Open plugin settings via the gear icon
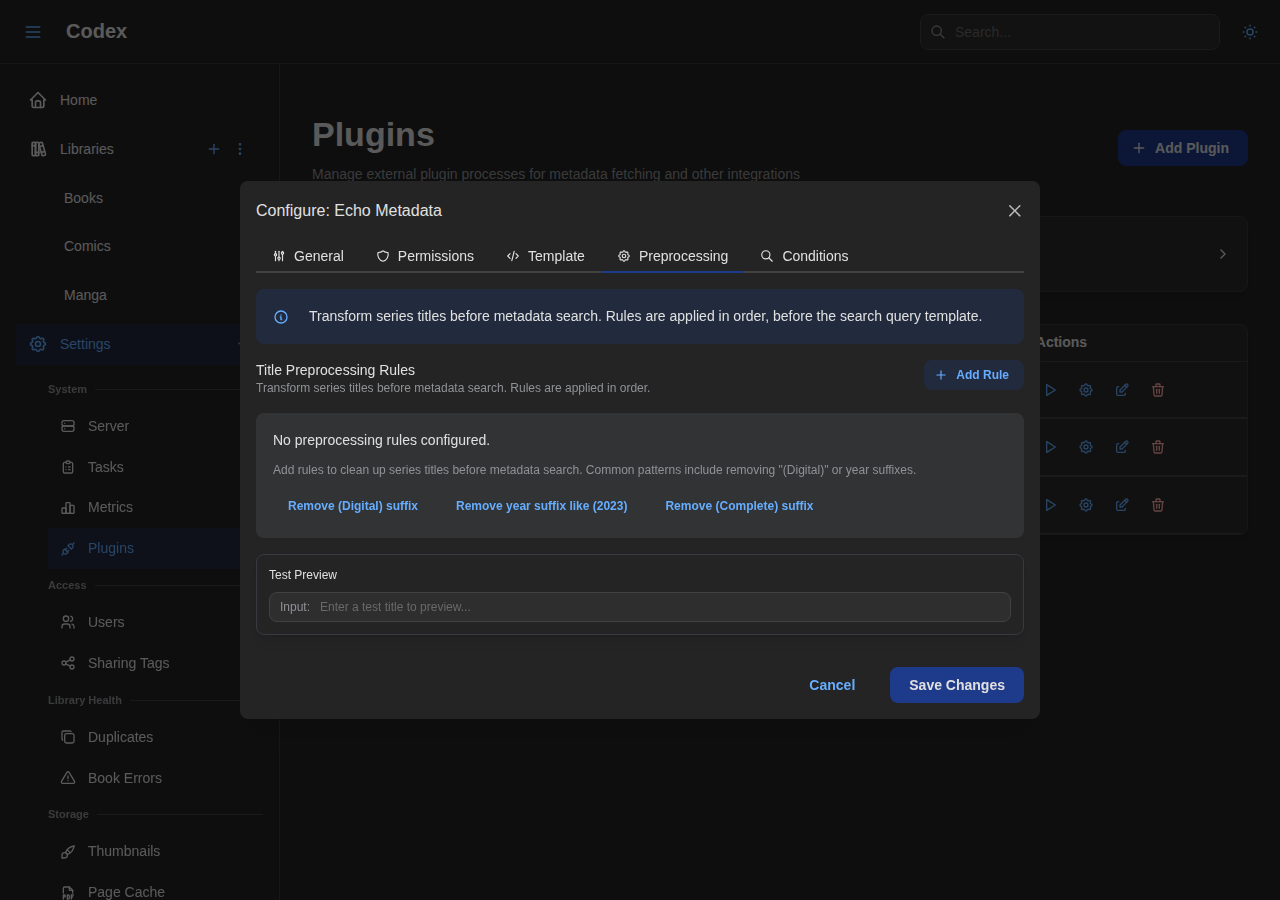The height and width of the screenshot is (900, 1280). tap(1085, 389)
